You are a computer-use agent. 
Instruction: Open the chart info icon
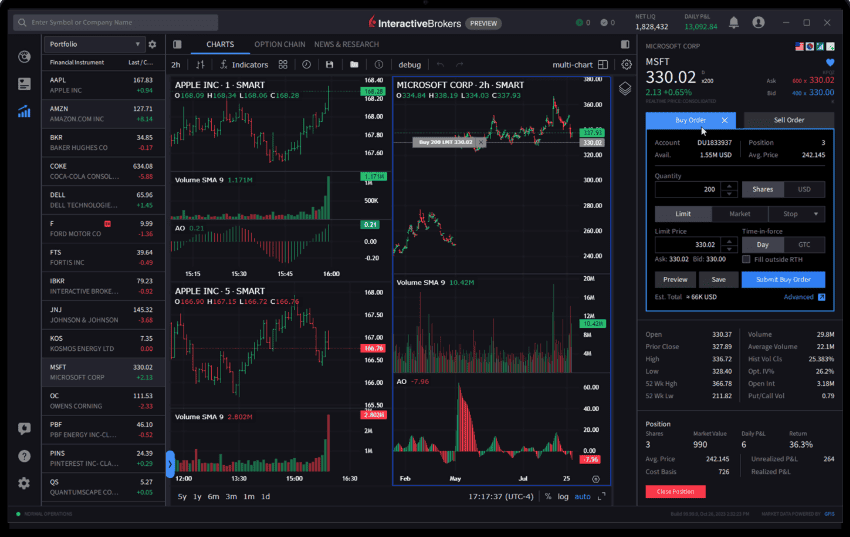(x=379, y=64)
